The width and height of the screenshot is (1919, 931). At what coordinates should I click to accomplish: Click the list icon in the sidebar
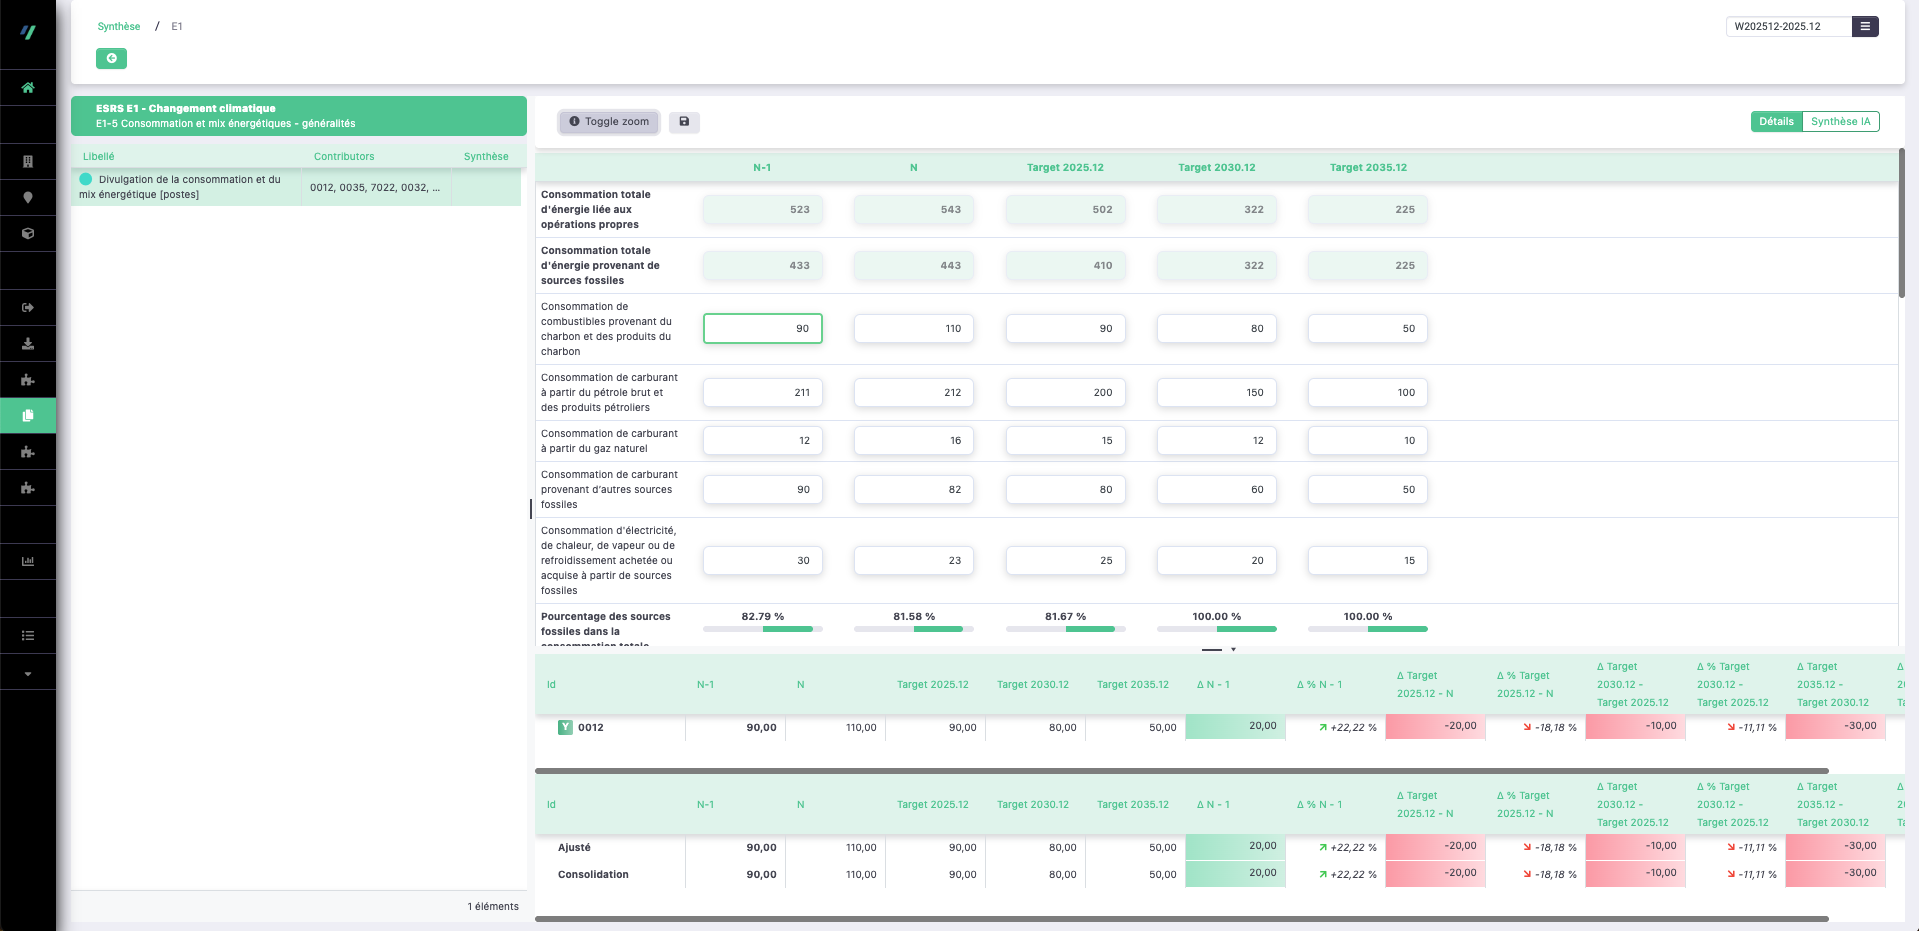click(x=28, y=635)
